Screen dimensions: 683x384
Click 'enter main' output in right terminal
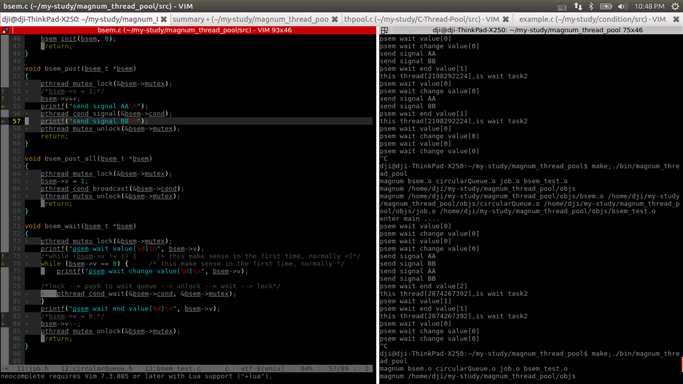tap(409, 219)
